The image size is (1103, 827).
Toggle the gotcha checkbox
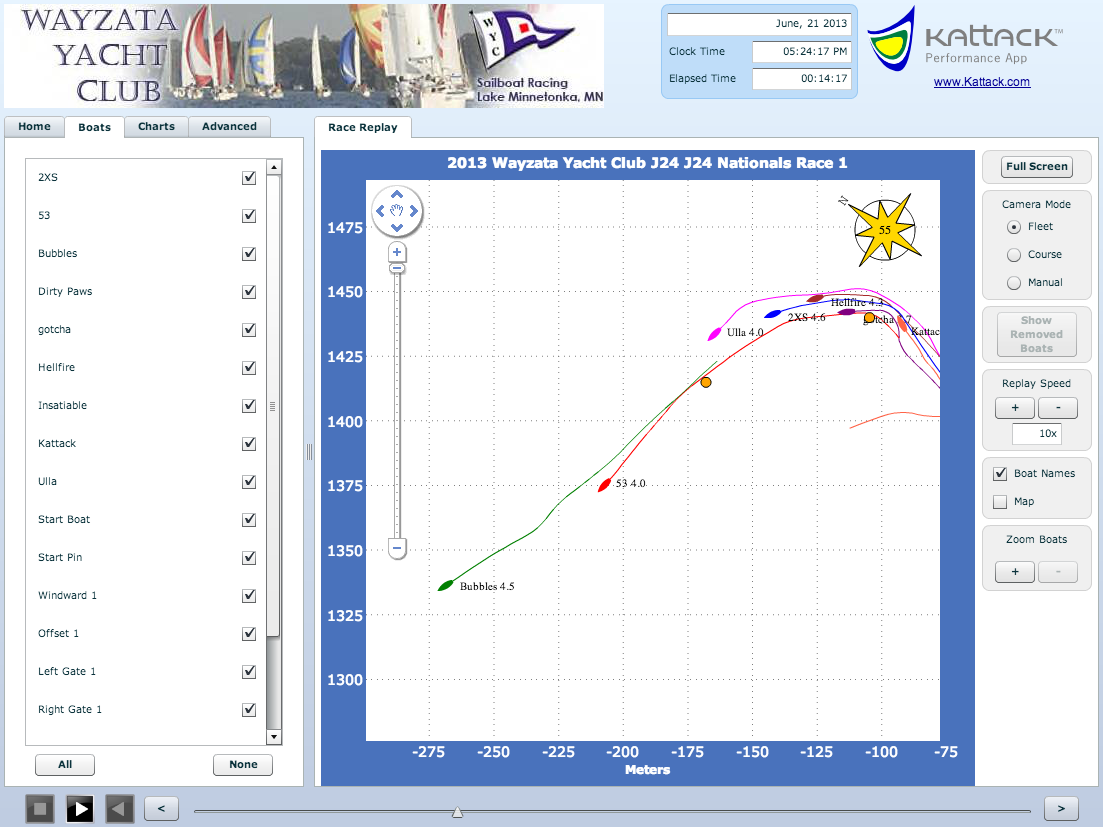point(249,330)
